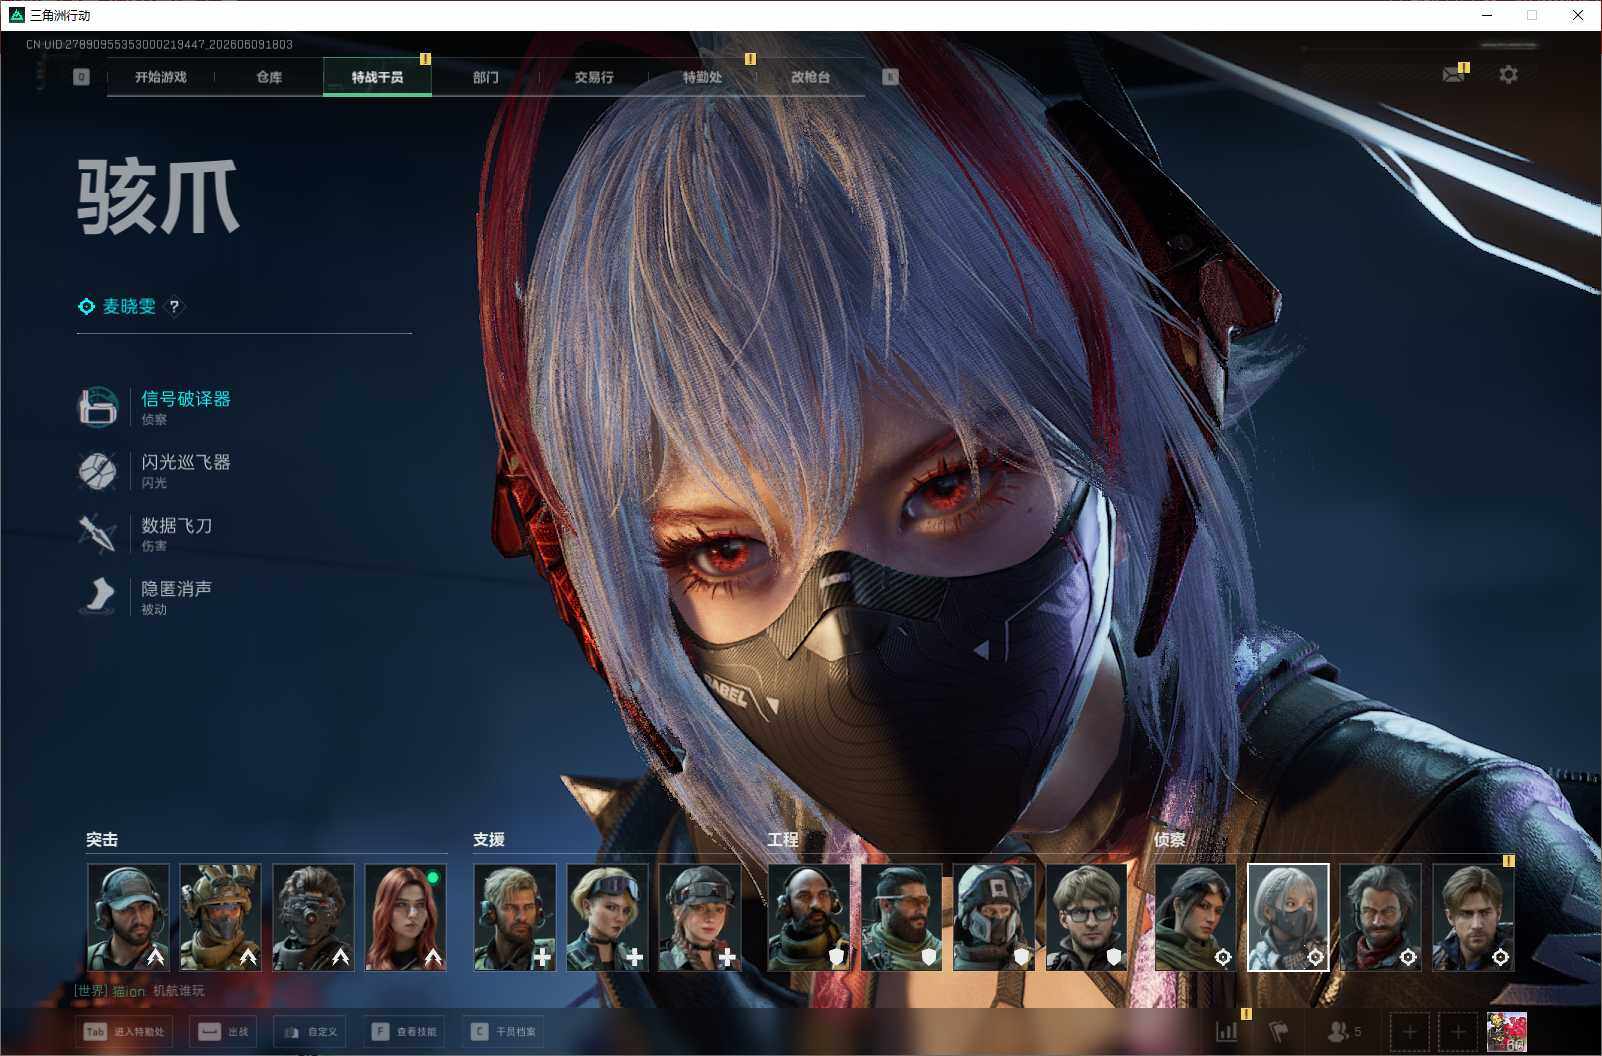1602x1056 pixels.
Task: Select the 数据飞刀 skill icon
Action: point(98,534)
